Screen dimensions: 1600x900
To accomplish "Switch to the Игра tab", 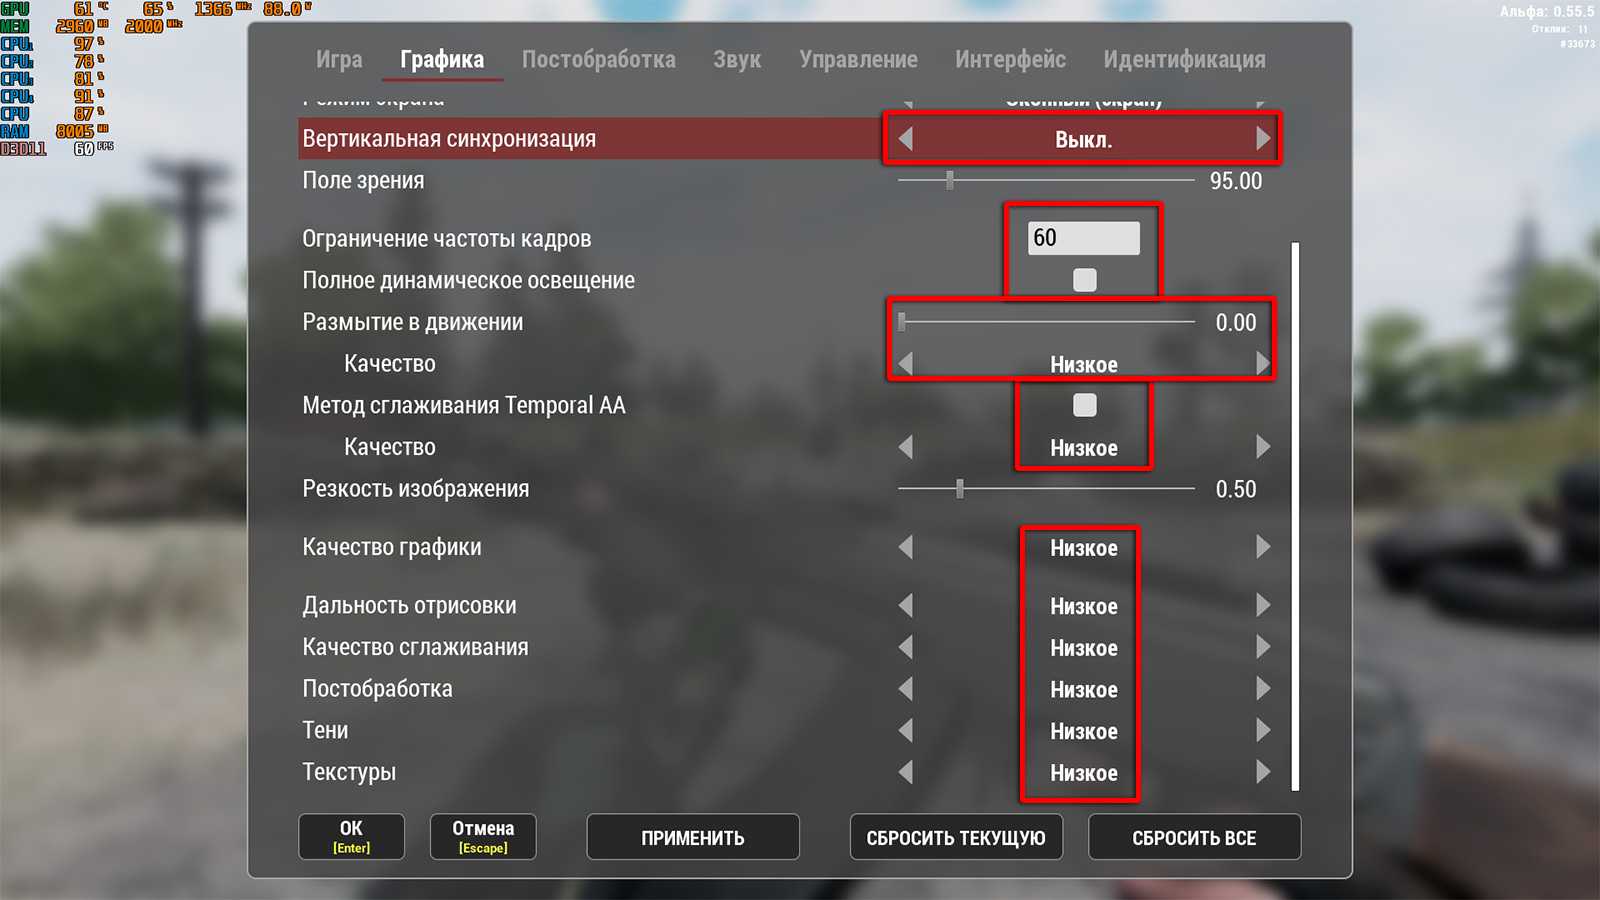I will [339, 59].
